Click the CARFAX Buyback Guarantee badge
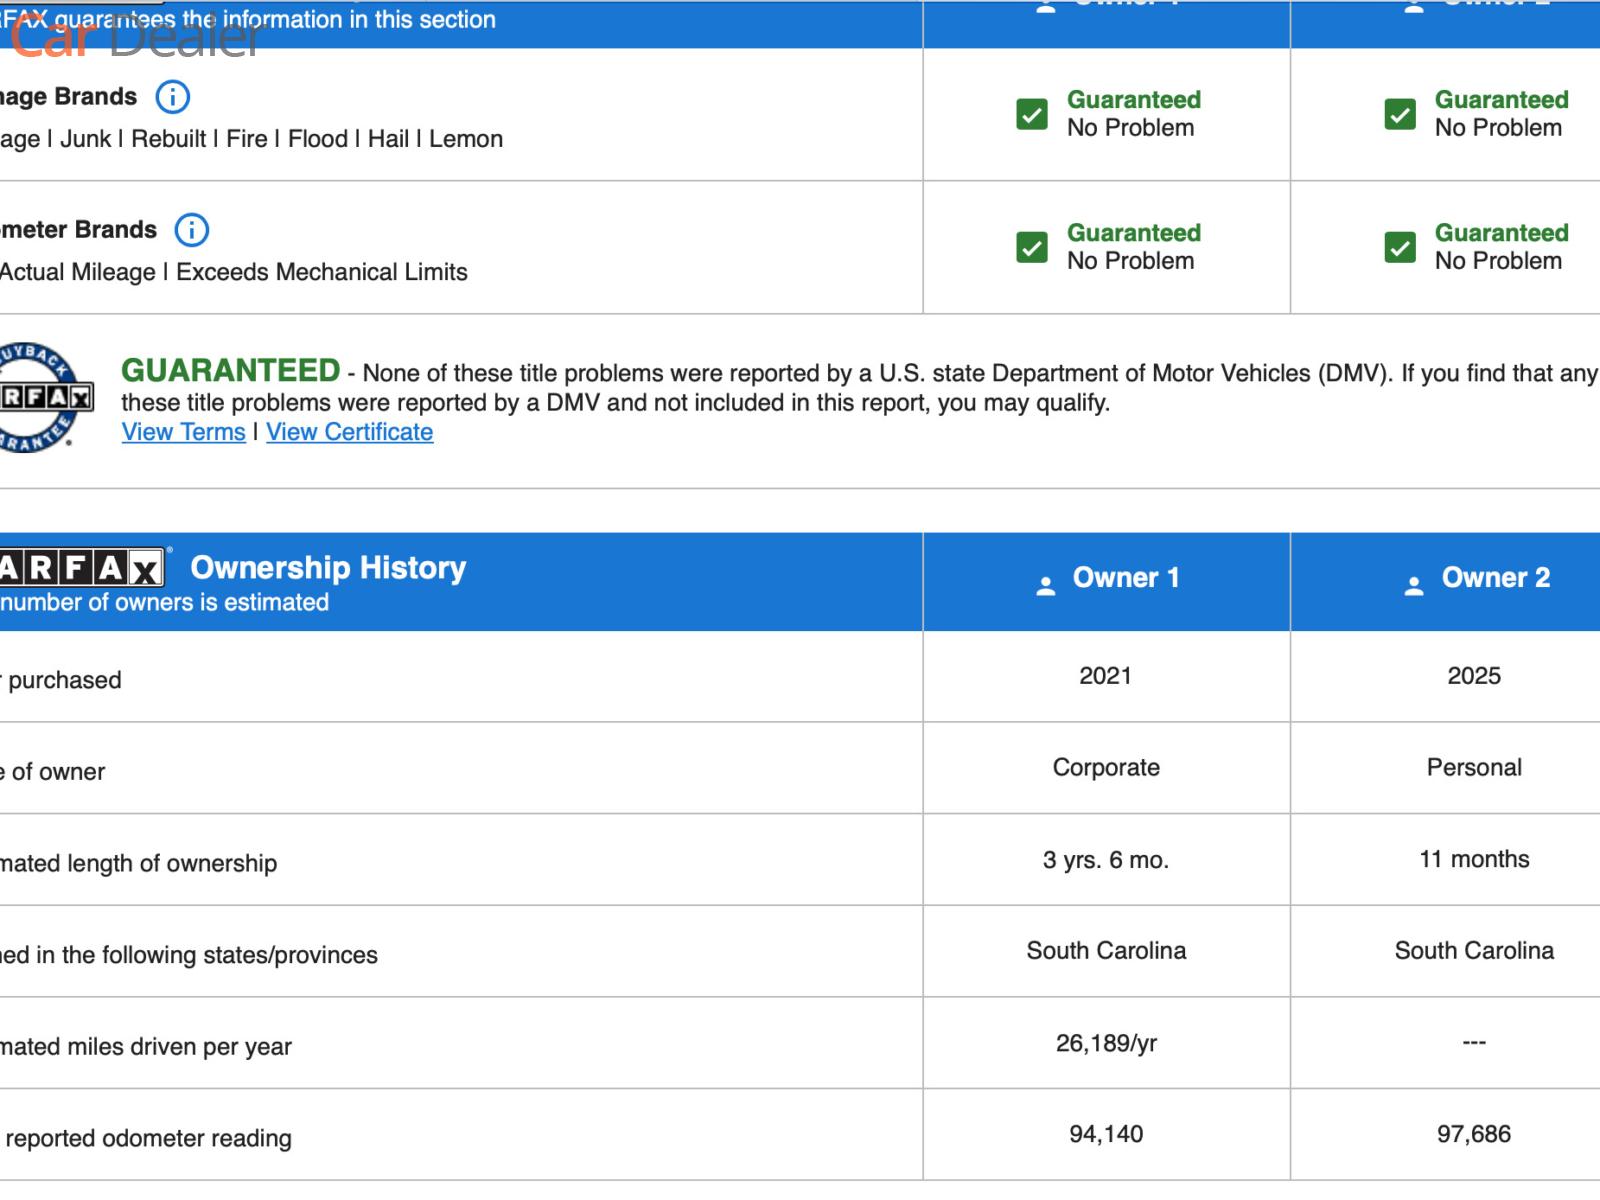This screenshot has height=1200, width=1600. click(44, 397)
